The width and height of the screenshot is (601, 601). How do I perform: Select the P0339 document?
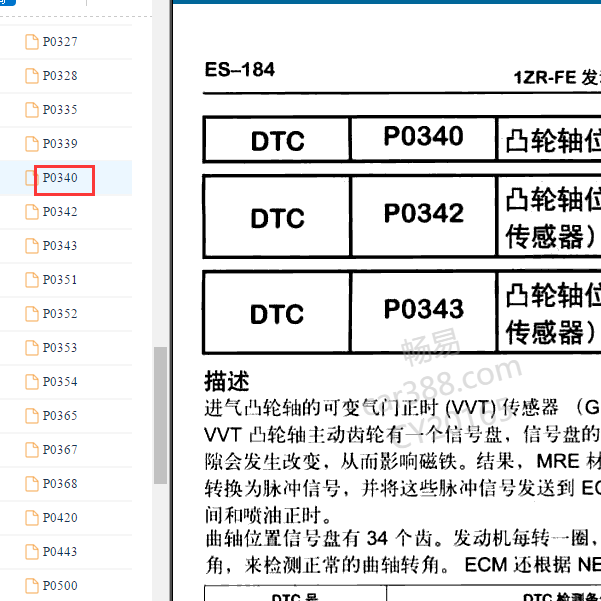tap(60, 144)
